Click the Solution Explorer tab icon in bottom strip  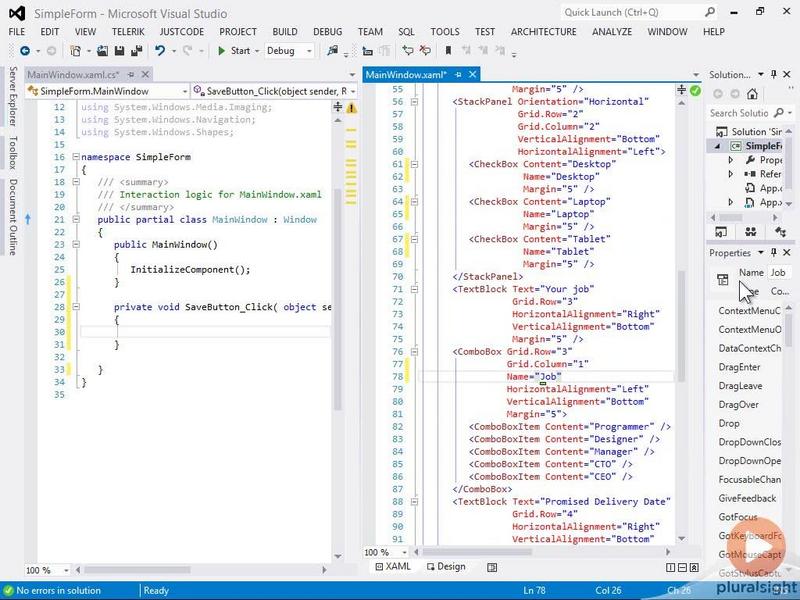point(721,232)
